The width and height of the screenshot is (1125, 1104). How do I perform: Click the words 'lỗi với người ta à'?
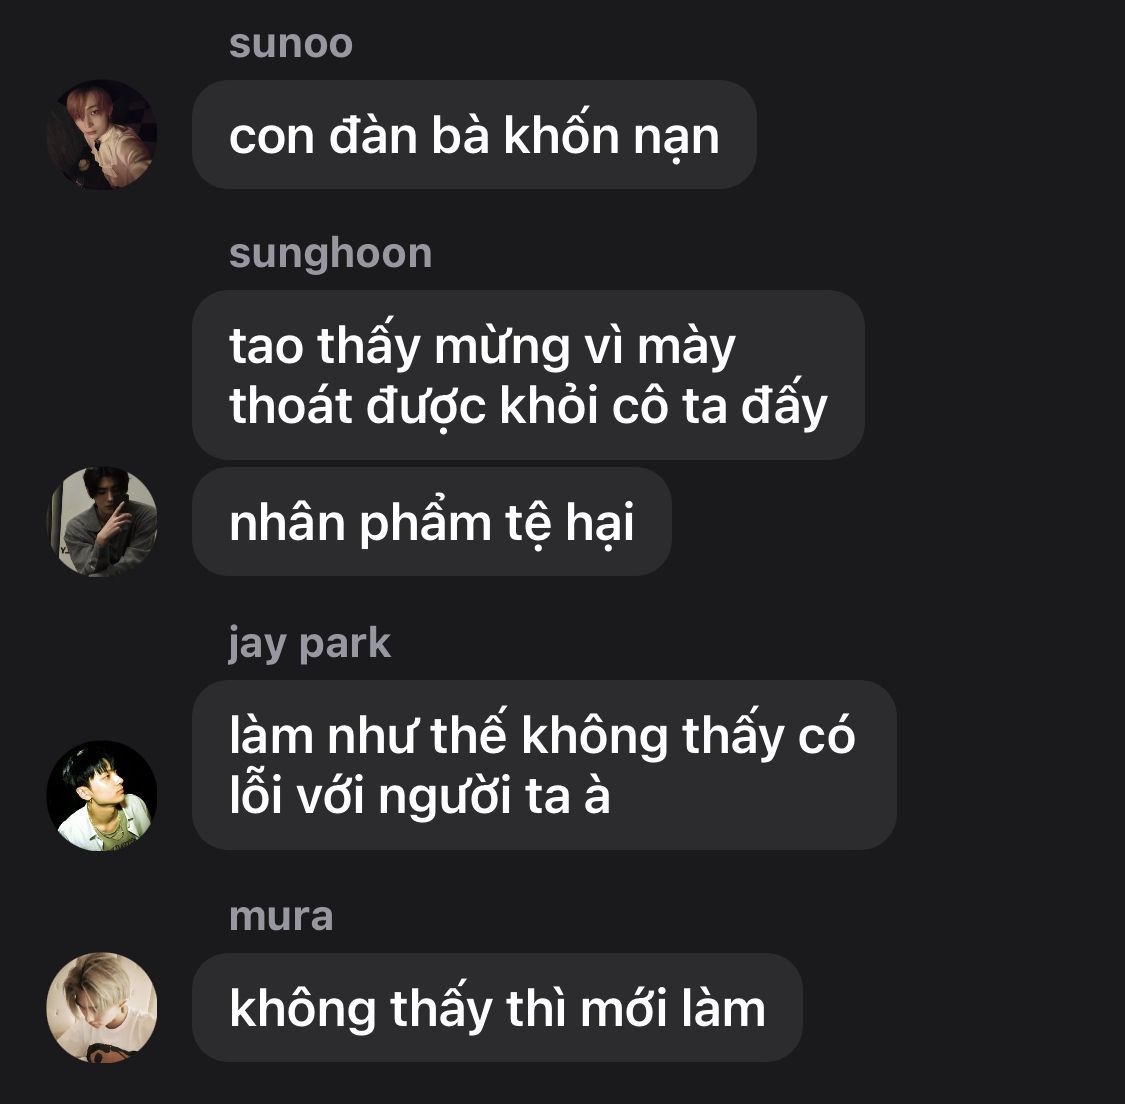point(420,795)
